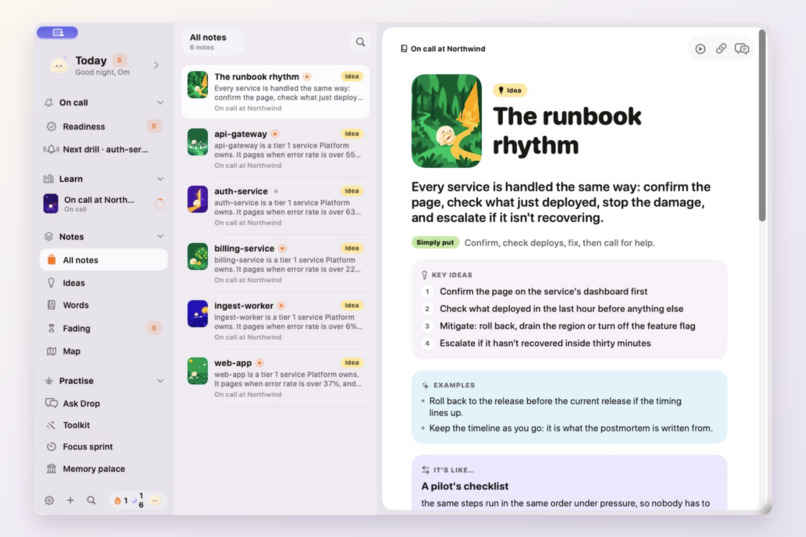
Task: Click the Words book icon
Action: [x=51, y=305]
